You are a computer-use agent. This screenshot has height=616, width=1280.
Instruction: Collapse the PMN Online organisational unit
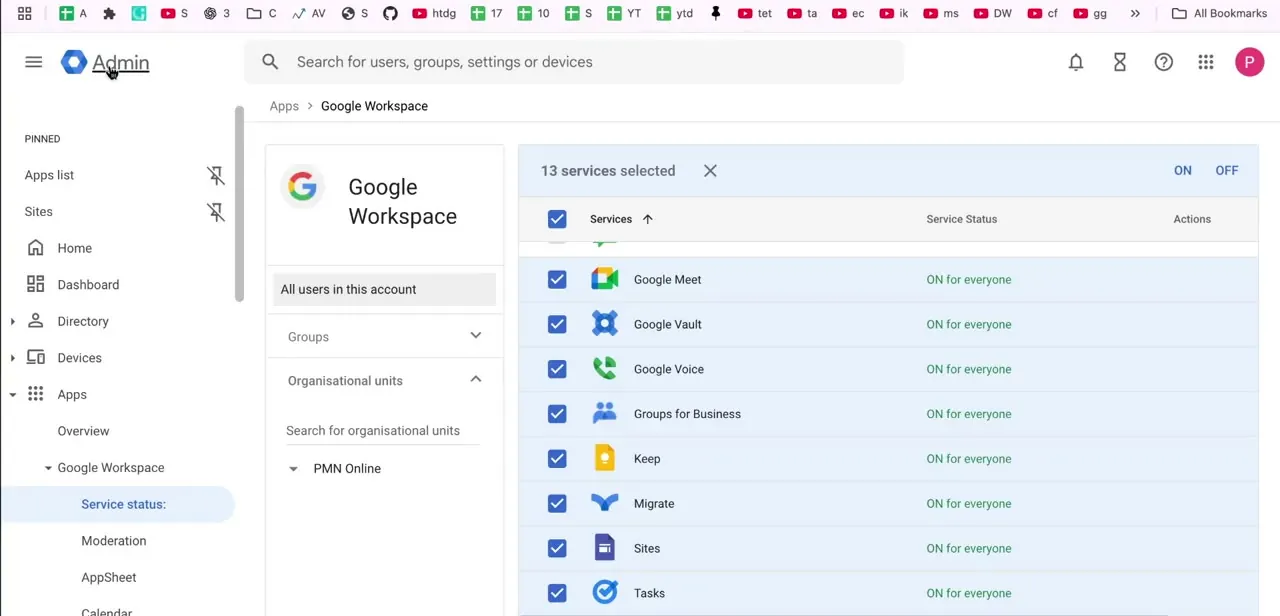pos(293,469)
